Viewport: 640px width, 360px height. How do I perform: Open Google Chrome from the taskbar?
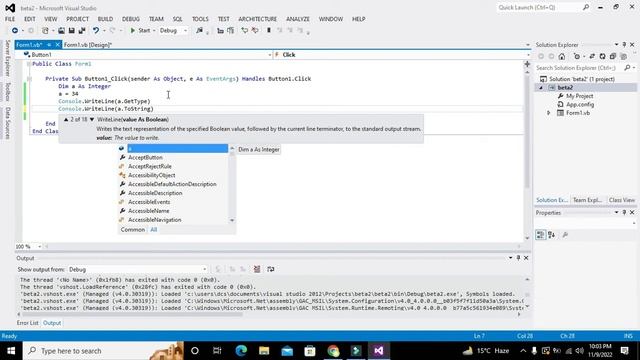tap(333, 351)
